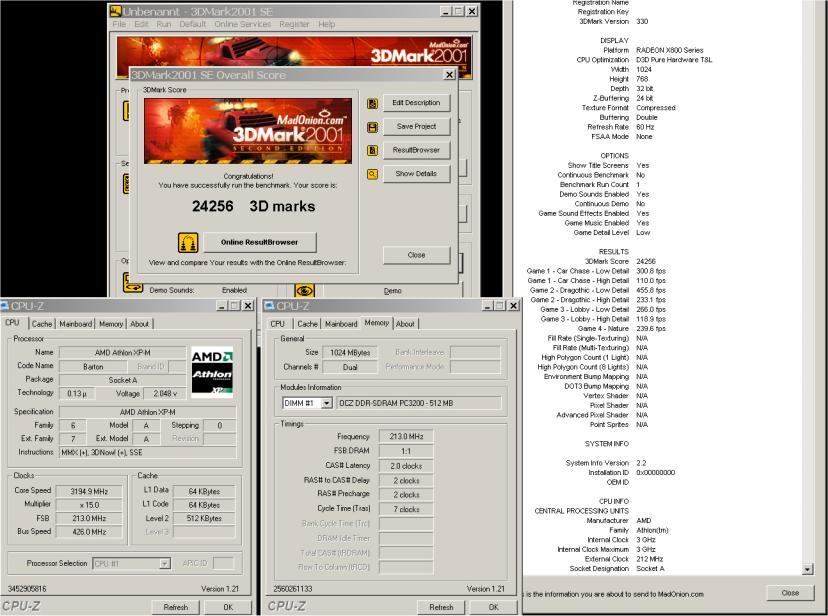828x616 pixels.
Task: Open the Edit menu in 3DMark2001
Action: [x=141, y=24]
